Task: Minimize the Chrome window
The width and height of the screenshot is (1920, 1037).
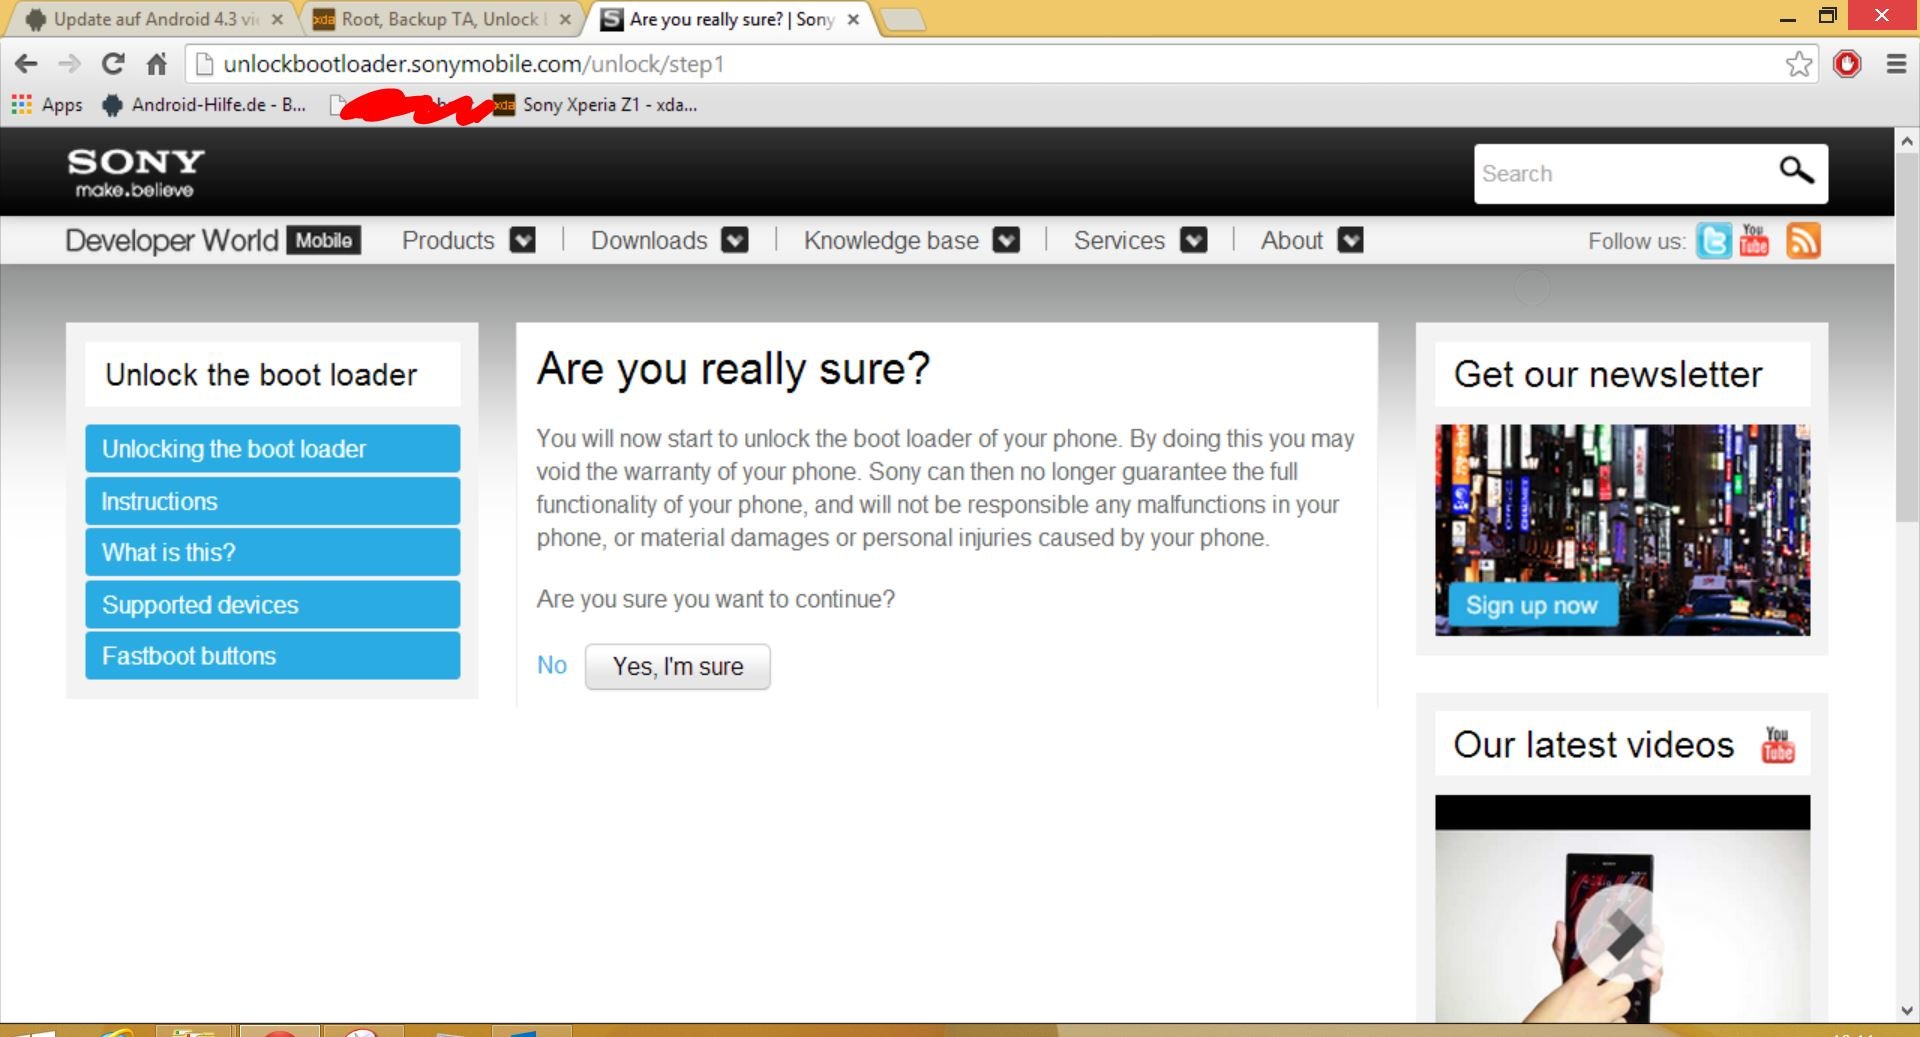Action: tap(1789, 17)
